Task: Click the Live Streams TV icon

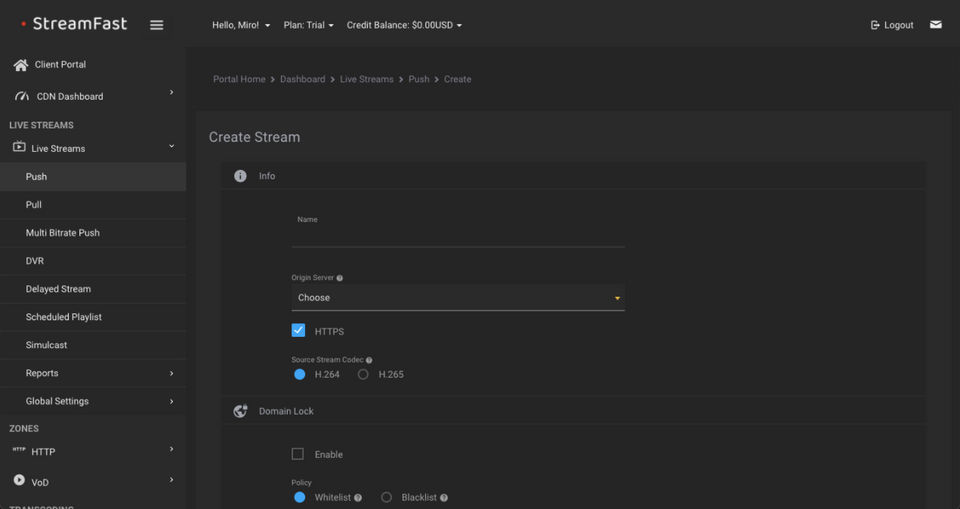Action: pyautogui.click(x=19, y=147)
